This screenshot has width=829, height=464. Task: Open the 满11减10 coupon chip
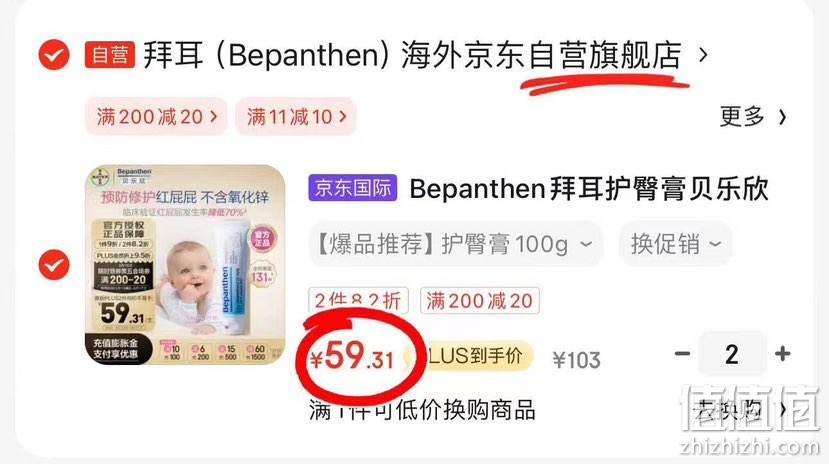(x=296, y=116)
